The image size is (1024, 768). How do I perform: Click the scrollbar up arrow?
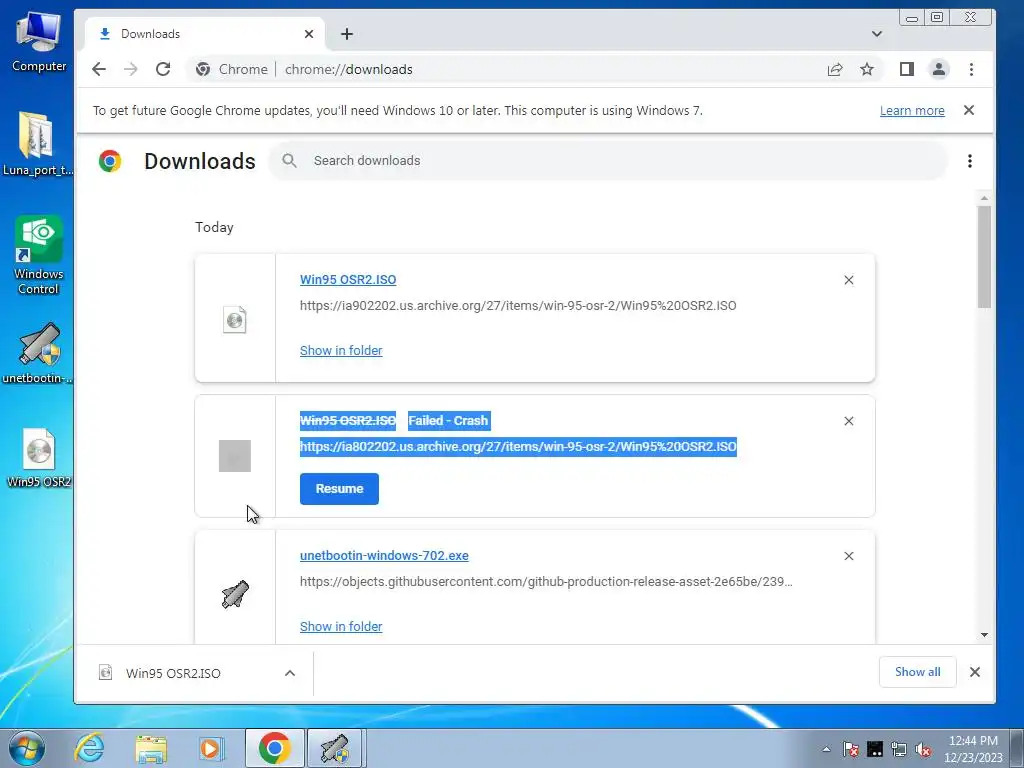984,198
